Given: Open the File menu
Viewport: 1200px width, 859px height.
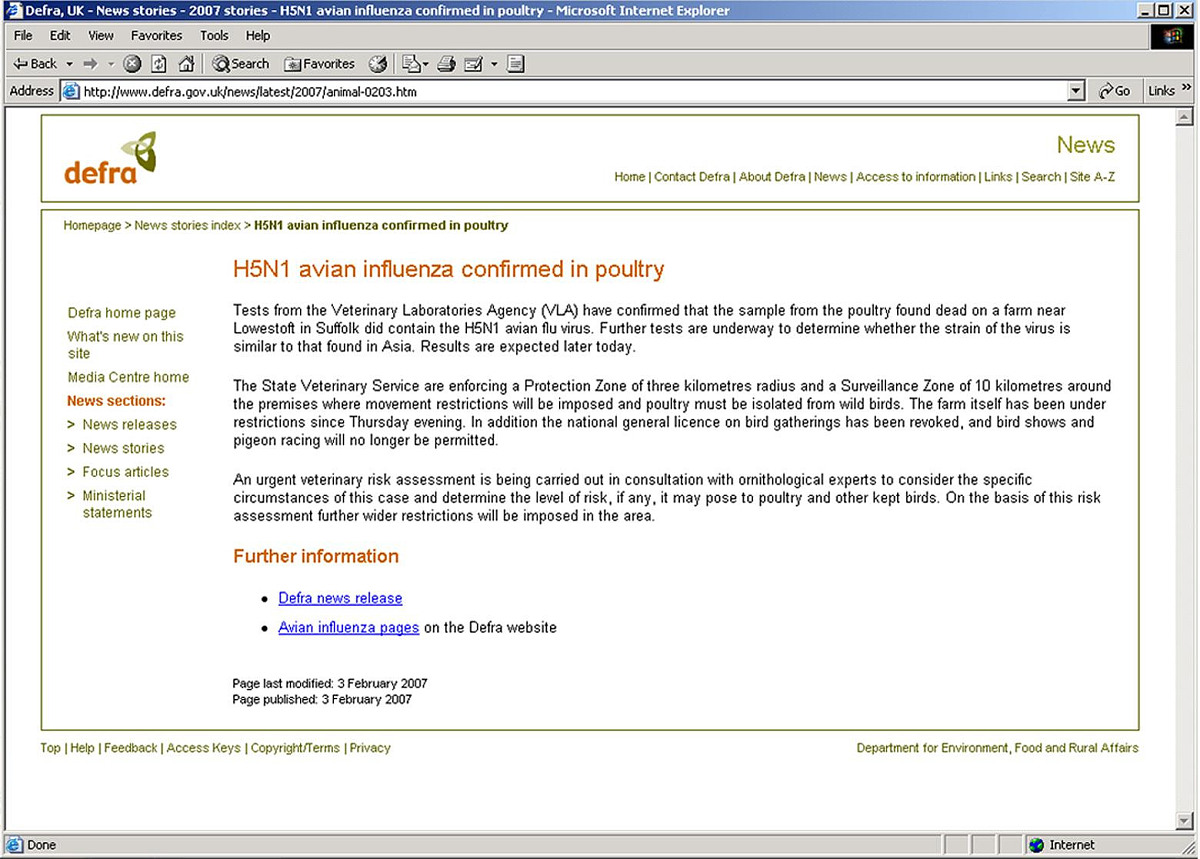Looking at the screenshot, I should 23,35.
